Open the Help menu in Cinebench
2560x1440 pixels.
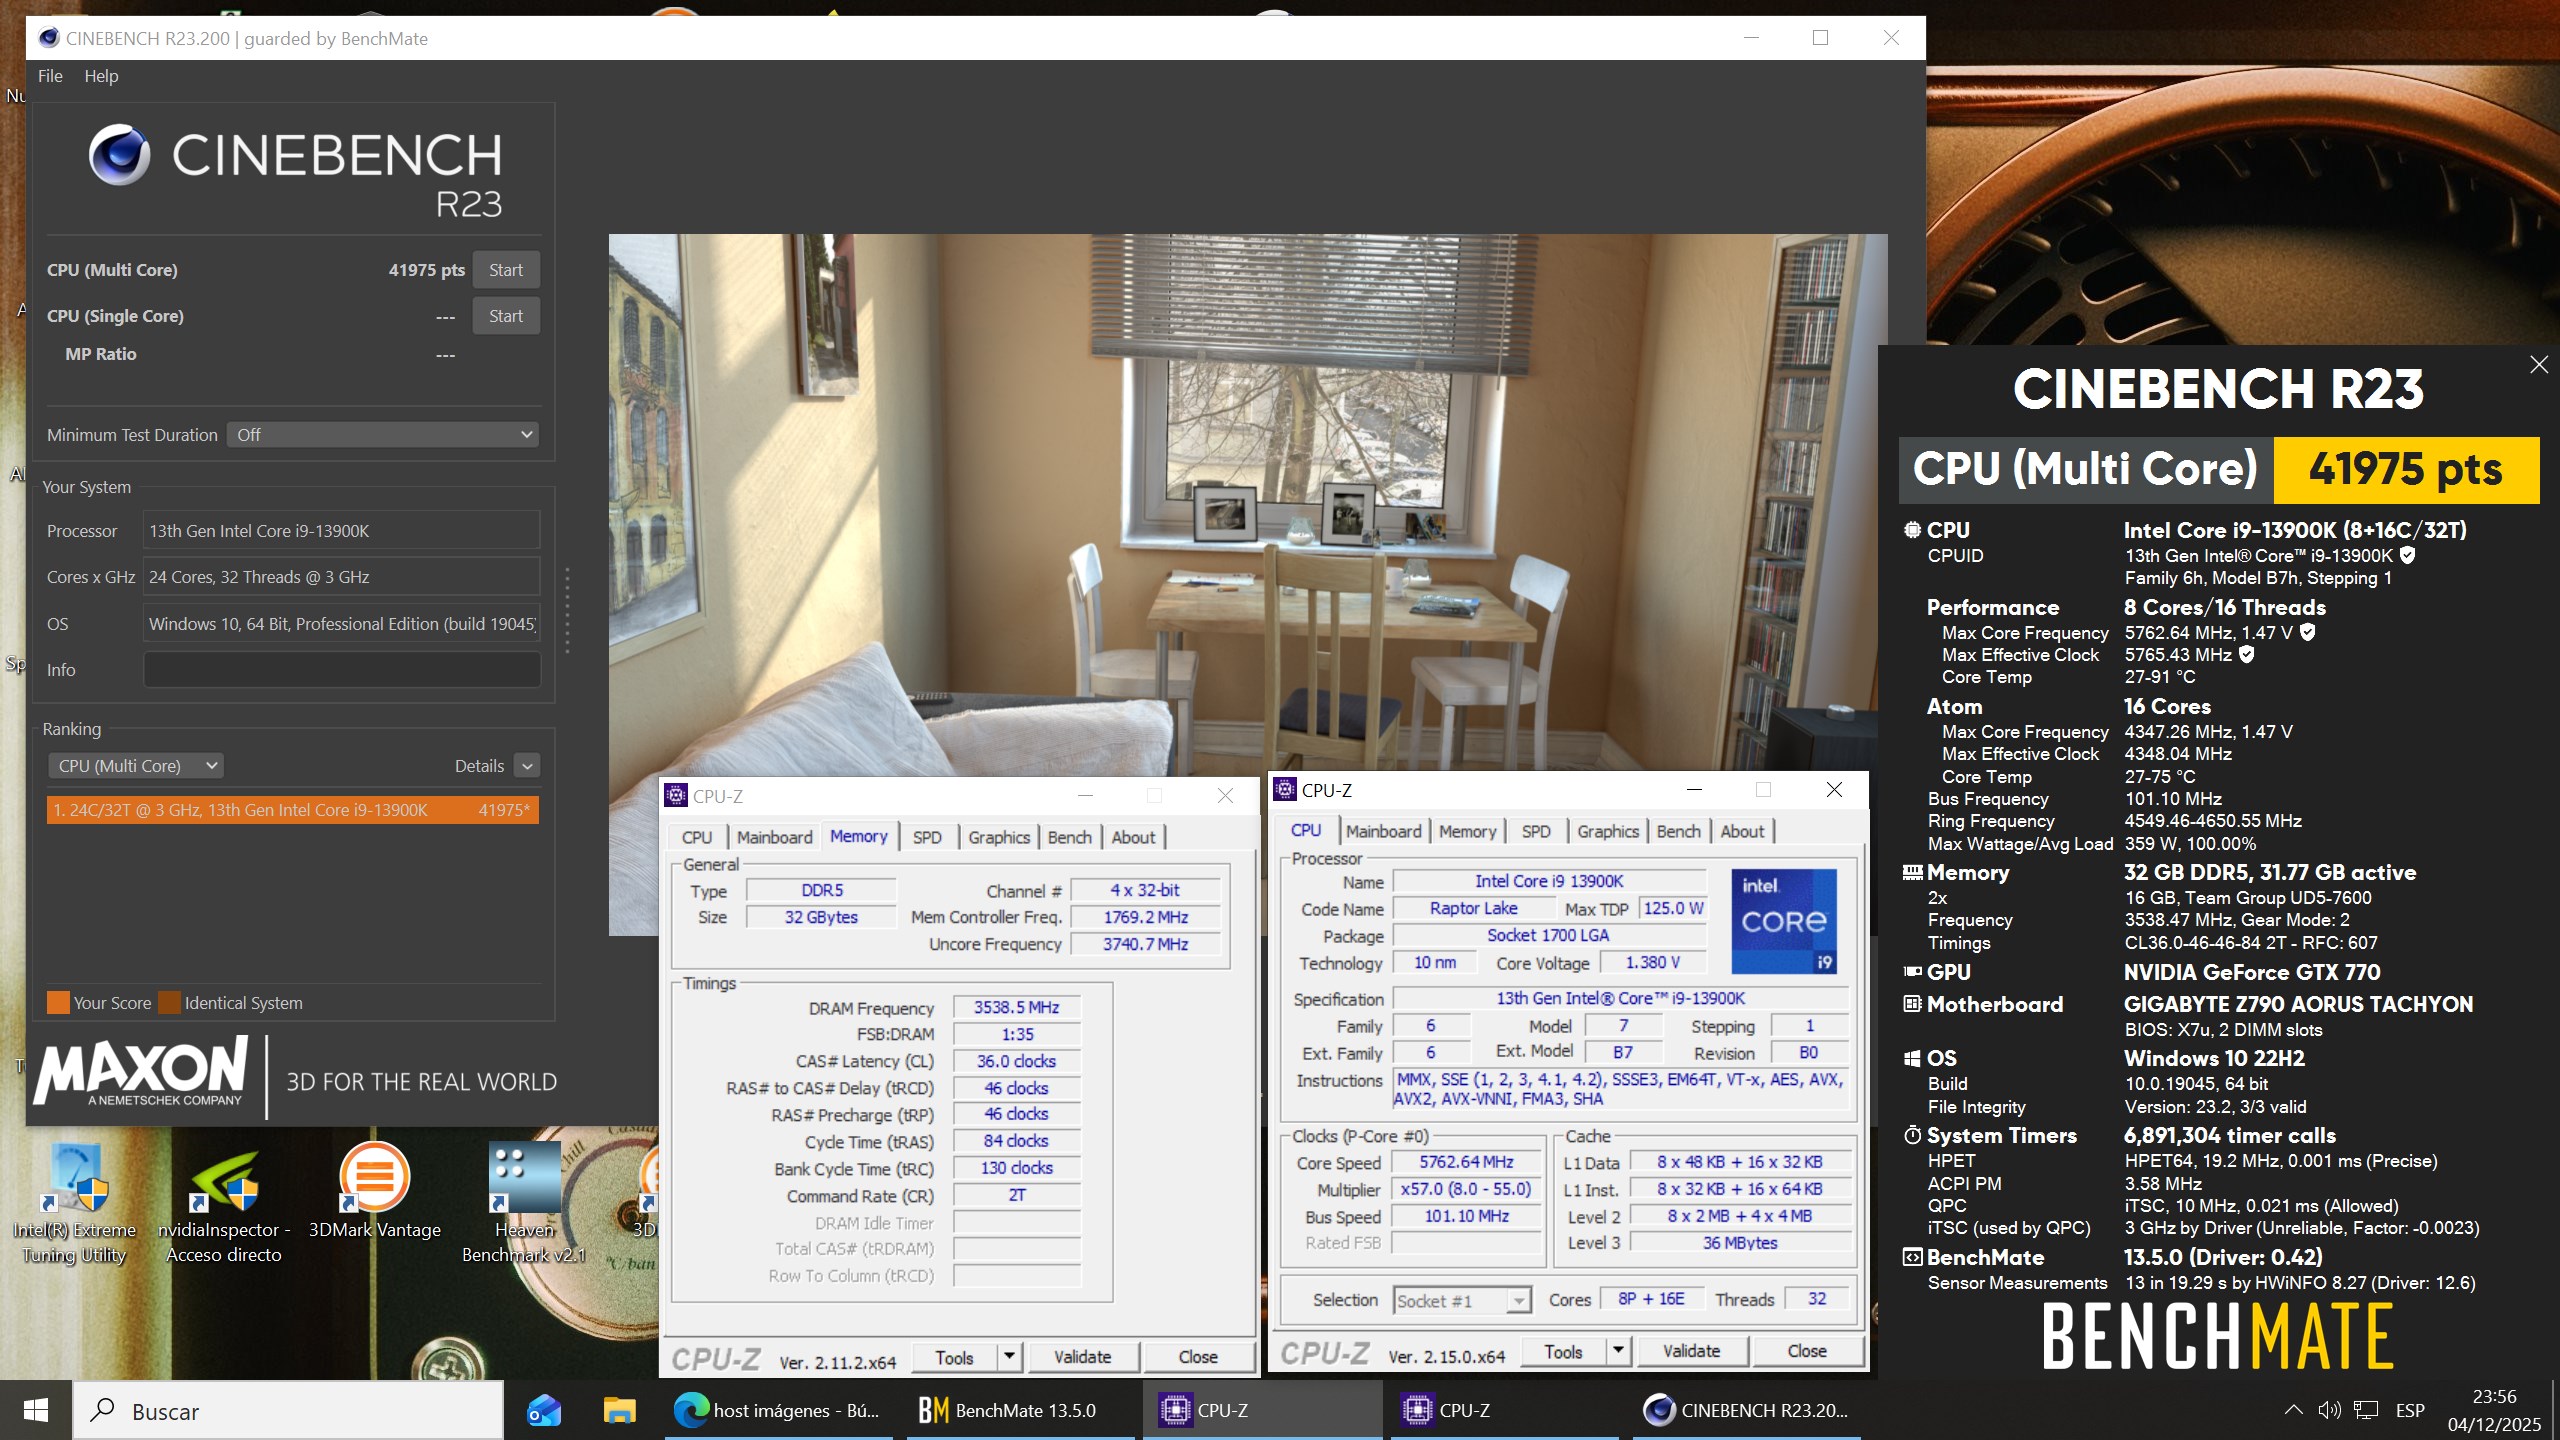(x=101, y=76)
